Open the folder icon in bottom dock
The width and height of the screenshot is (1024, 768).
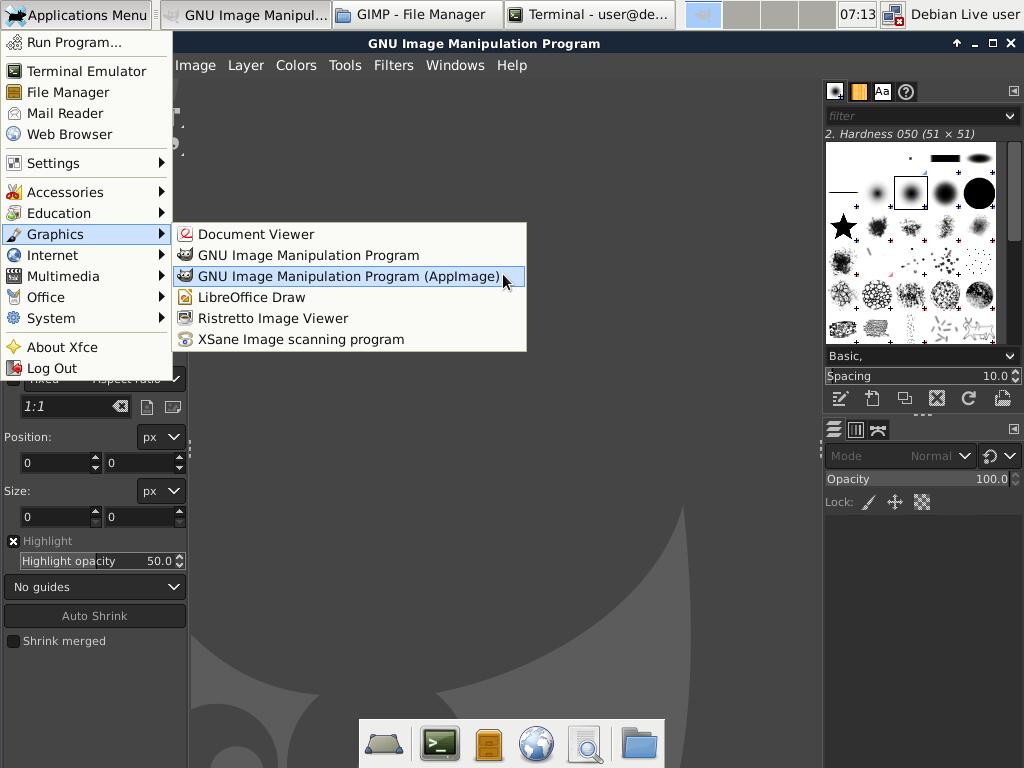(x=639, y=743)
